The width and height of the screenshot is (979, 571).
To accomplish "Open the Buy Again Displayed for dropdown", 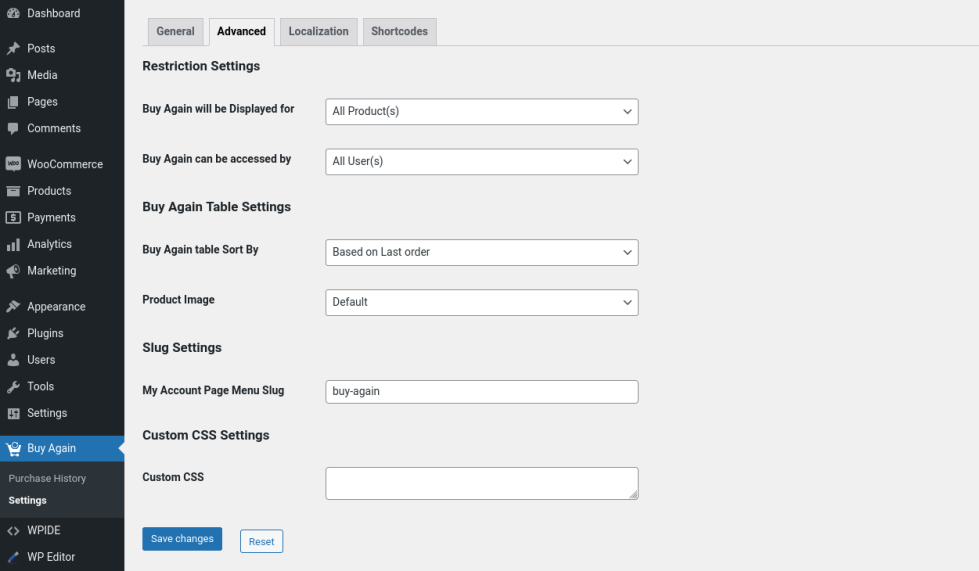I will tap(481, 111).
